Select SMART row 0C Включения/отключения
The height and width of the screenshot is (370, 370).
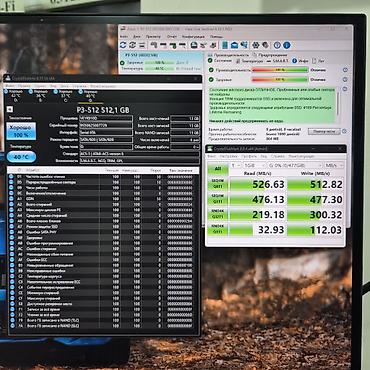(101, 193)
